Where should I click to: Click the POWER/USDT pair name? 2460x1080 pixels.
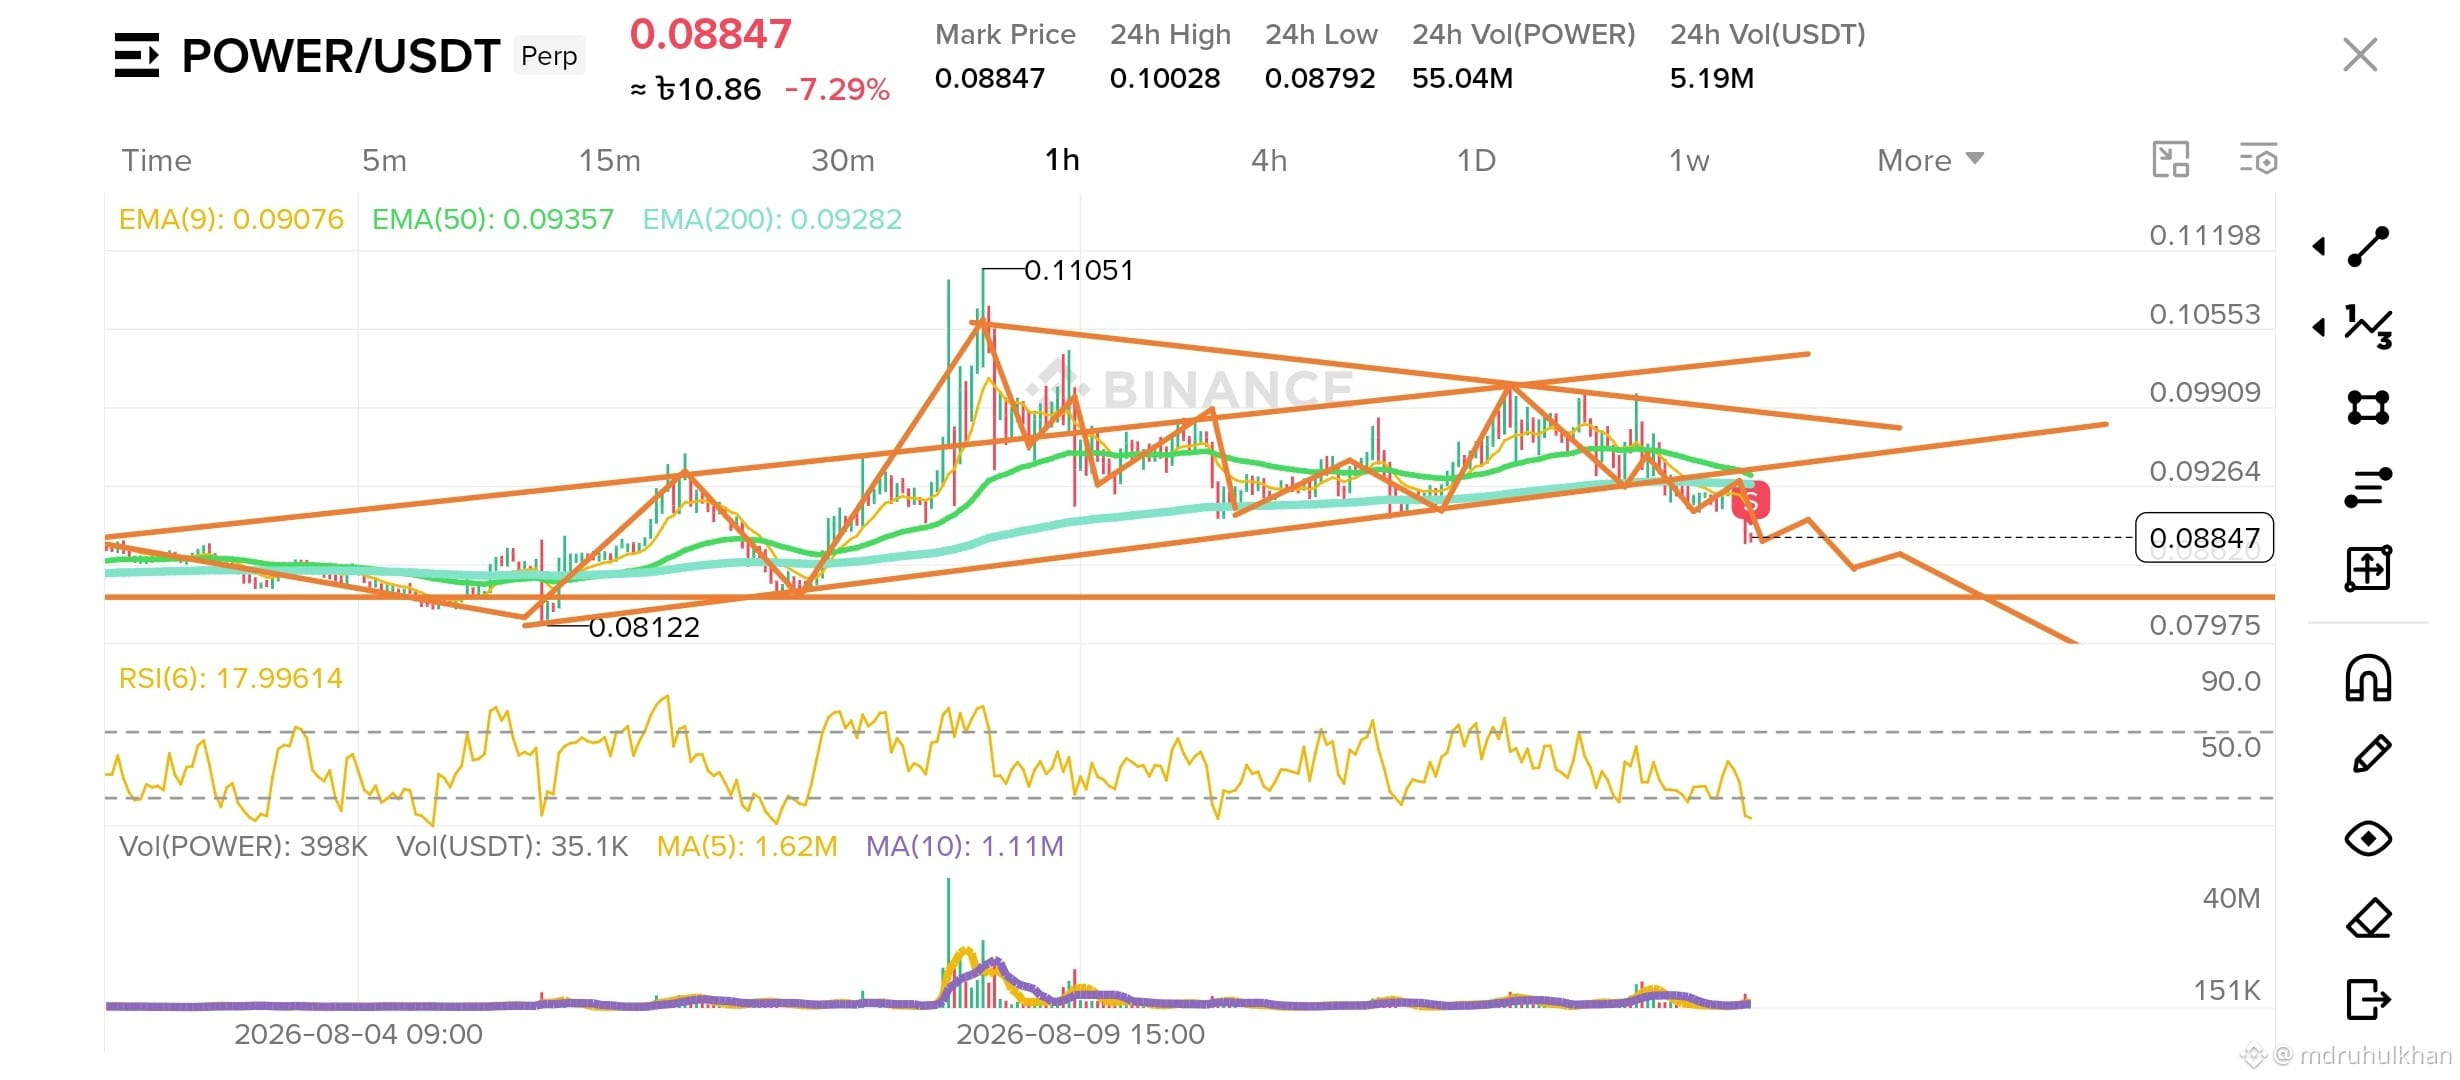tap(341, 56)
